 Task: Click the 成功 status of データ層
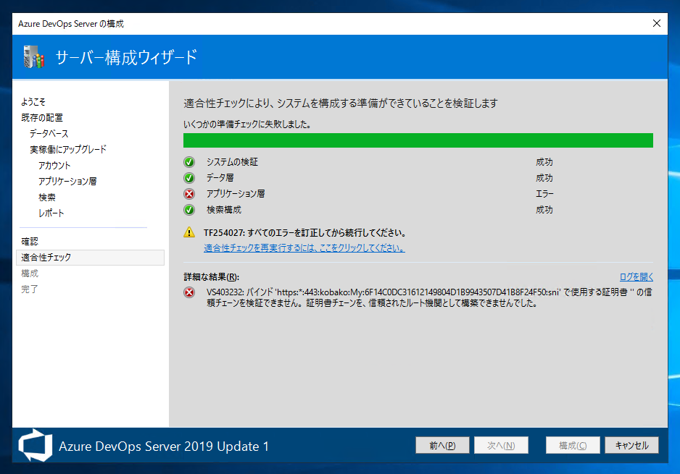544,178
